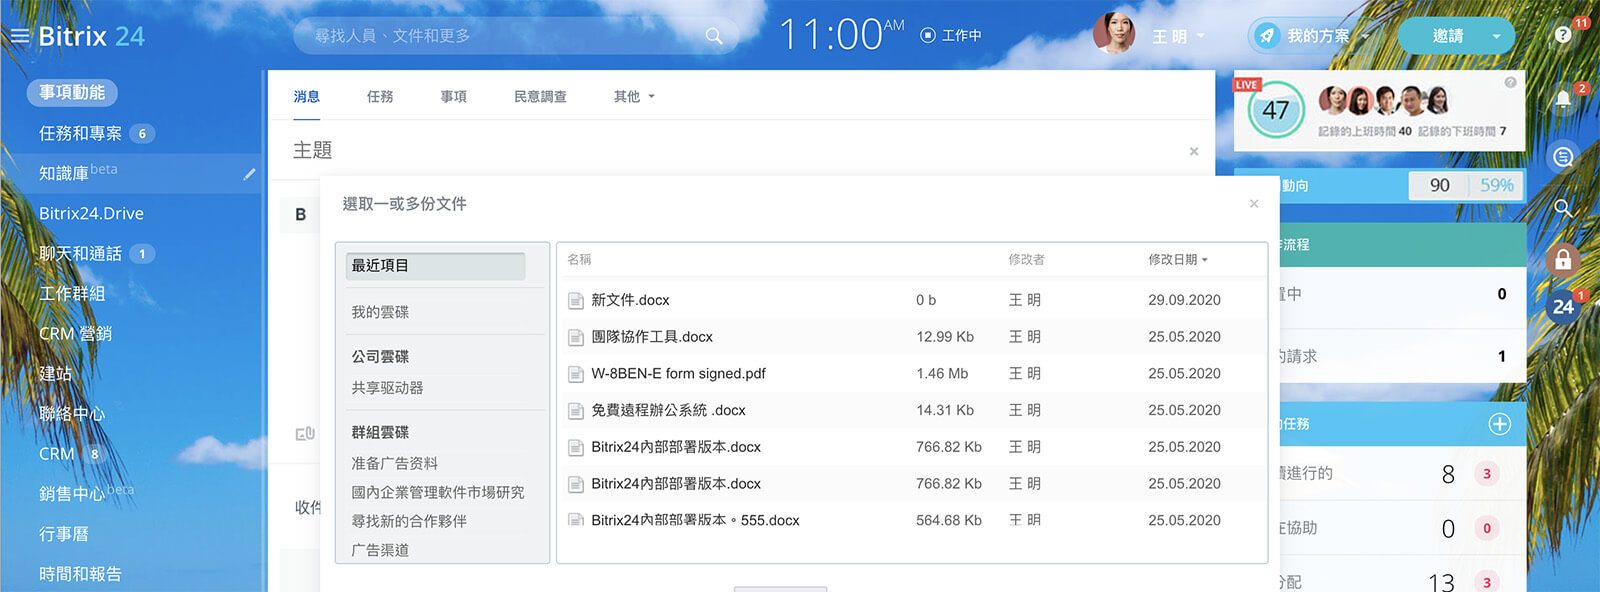1600x592 pixels.
Task: Switch to the 任務 tab
Action: (x=380, y=96)
